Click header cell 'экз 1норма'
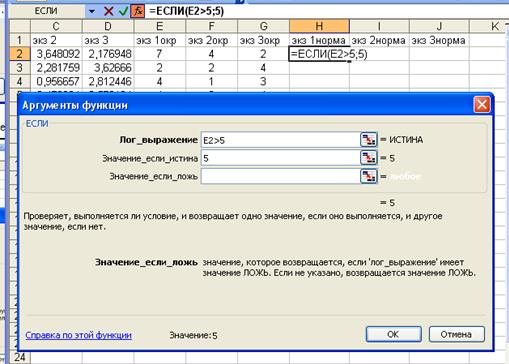Viewport: 509px width, 364px height. 319,40
